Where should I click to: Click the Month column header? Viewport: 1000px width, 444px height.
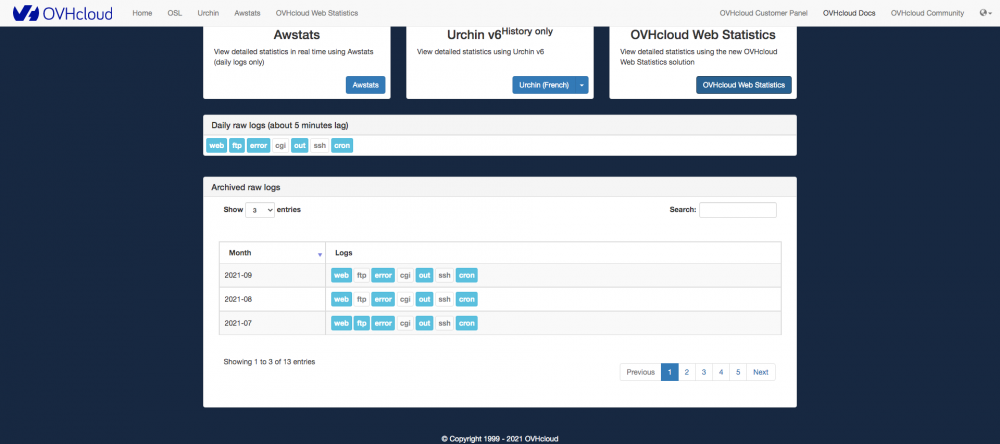[272, 253]
